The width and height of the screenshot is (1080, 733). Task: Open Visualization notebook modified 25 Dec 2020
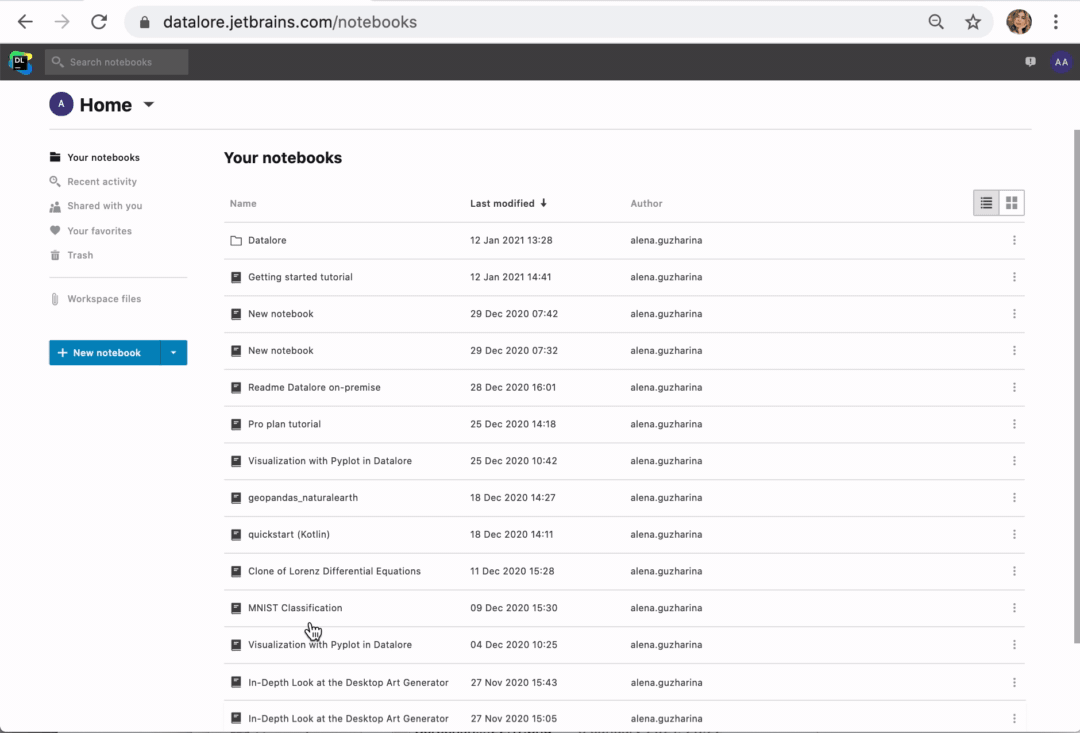point(329,461)
